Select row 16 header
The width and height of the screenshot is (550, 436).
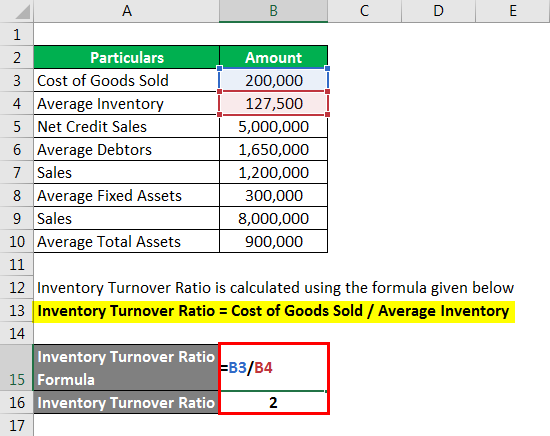(x=16, y=402)
